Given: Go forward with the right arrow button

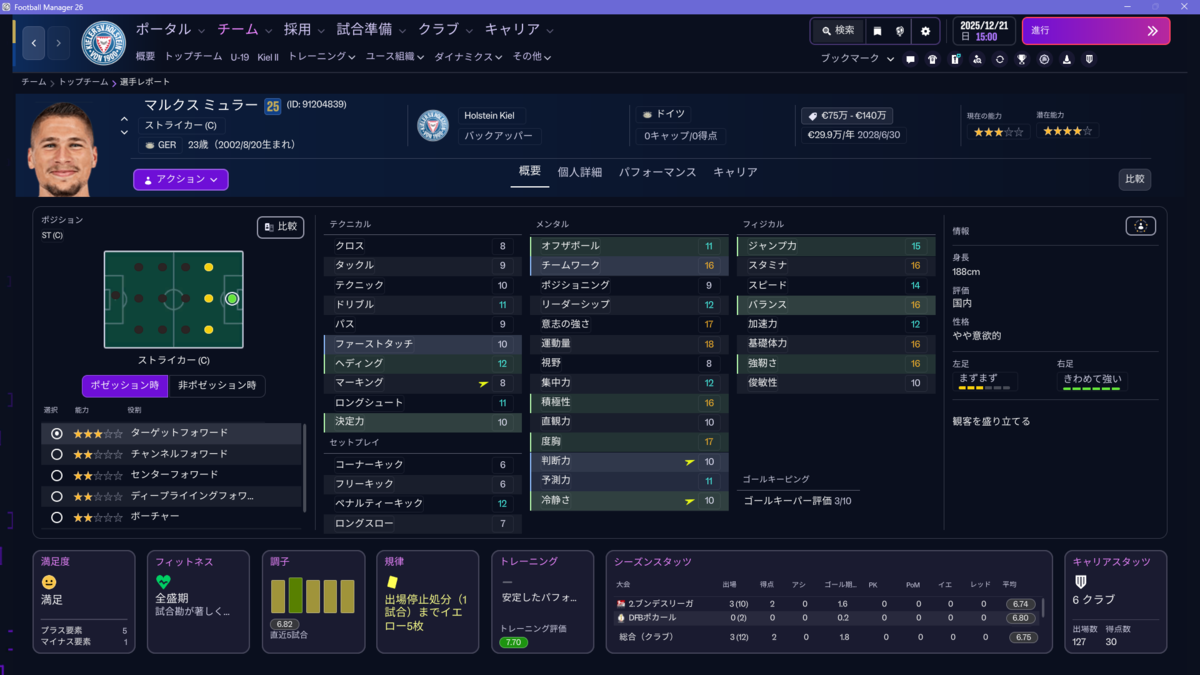Looking at the screenshot, I should 58,43.
